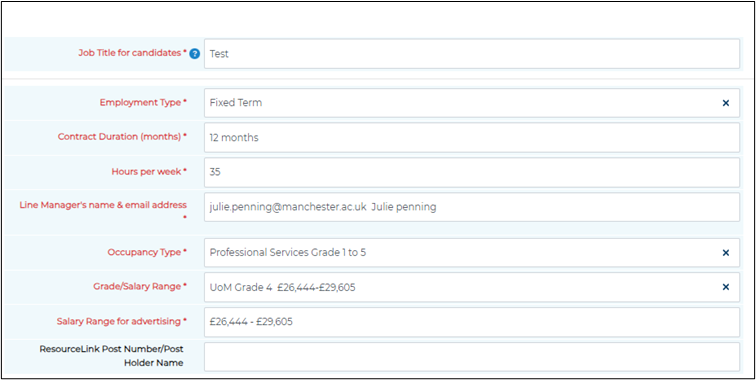The width and height of the screenshot is (756, 380).
Task: Click the Hours per week label
Action: click(x=149, y=171)
